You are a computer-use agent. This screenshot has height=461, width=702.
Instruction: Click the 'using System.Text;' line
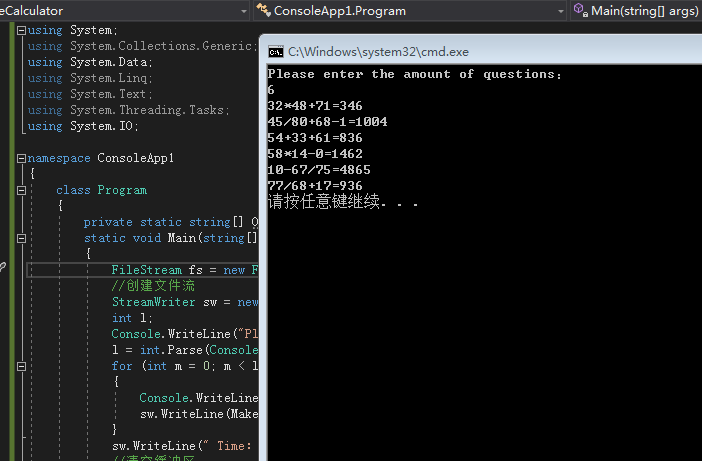[x=90, y=94]
